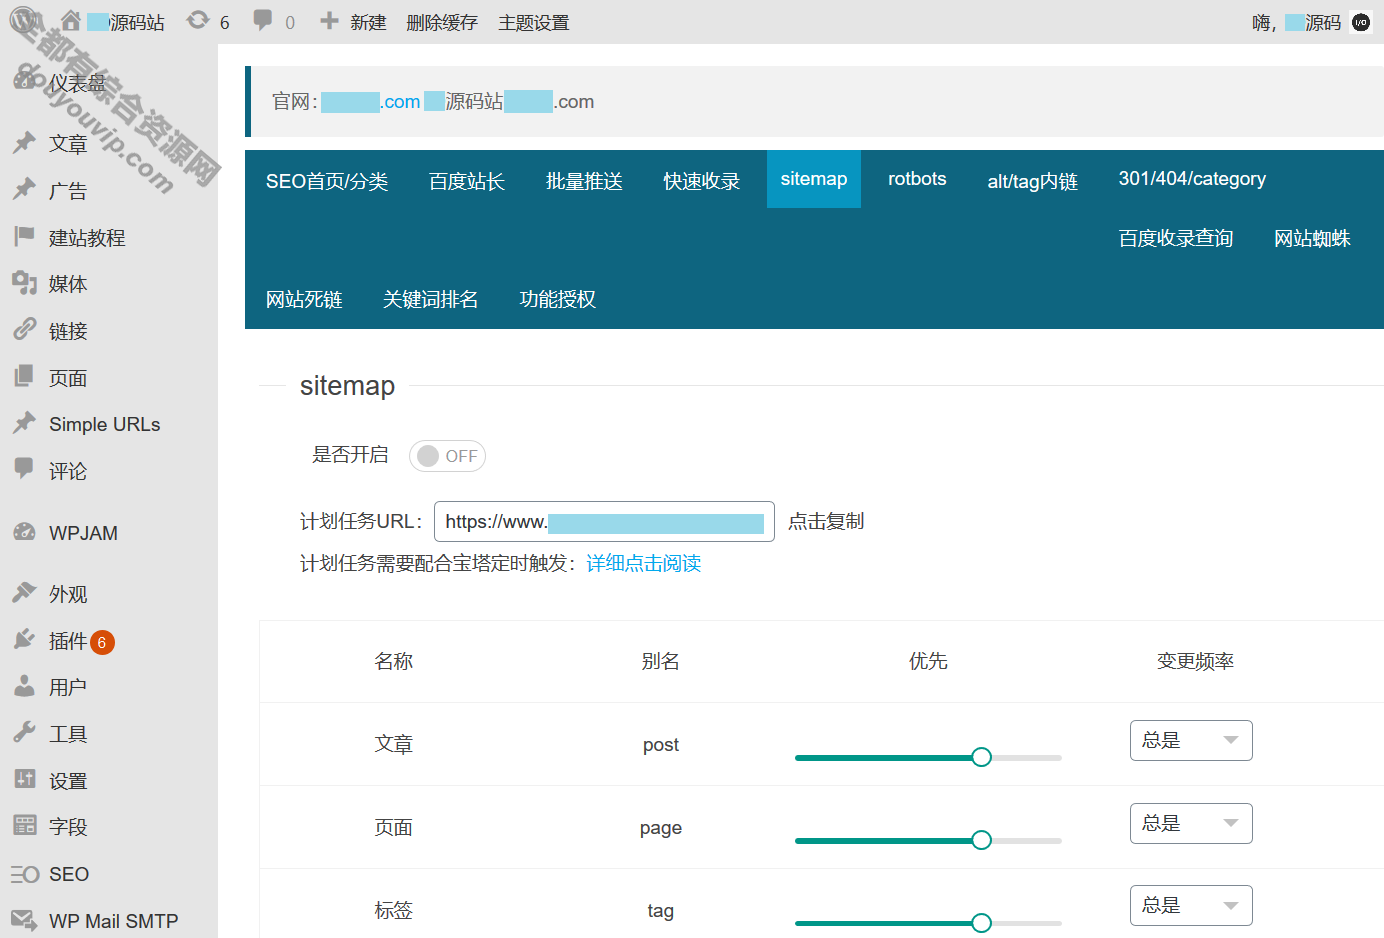Click 主题设置 in the admin bar
Screen dimensions: 1384x938
534,22
